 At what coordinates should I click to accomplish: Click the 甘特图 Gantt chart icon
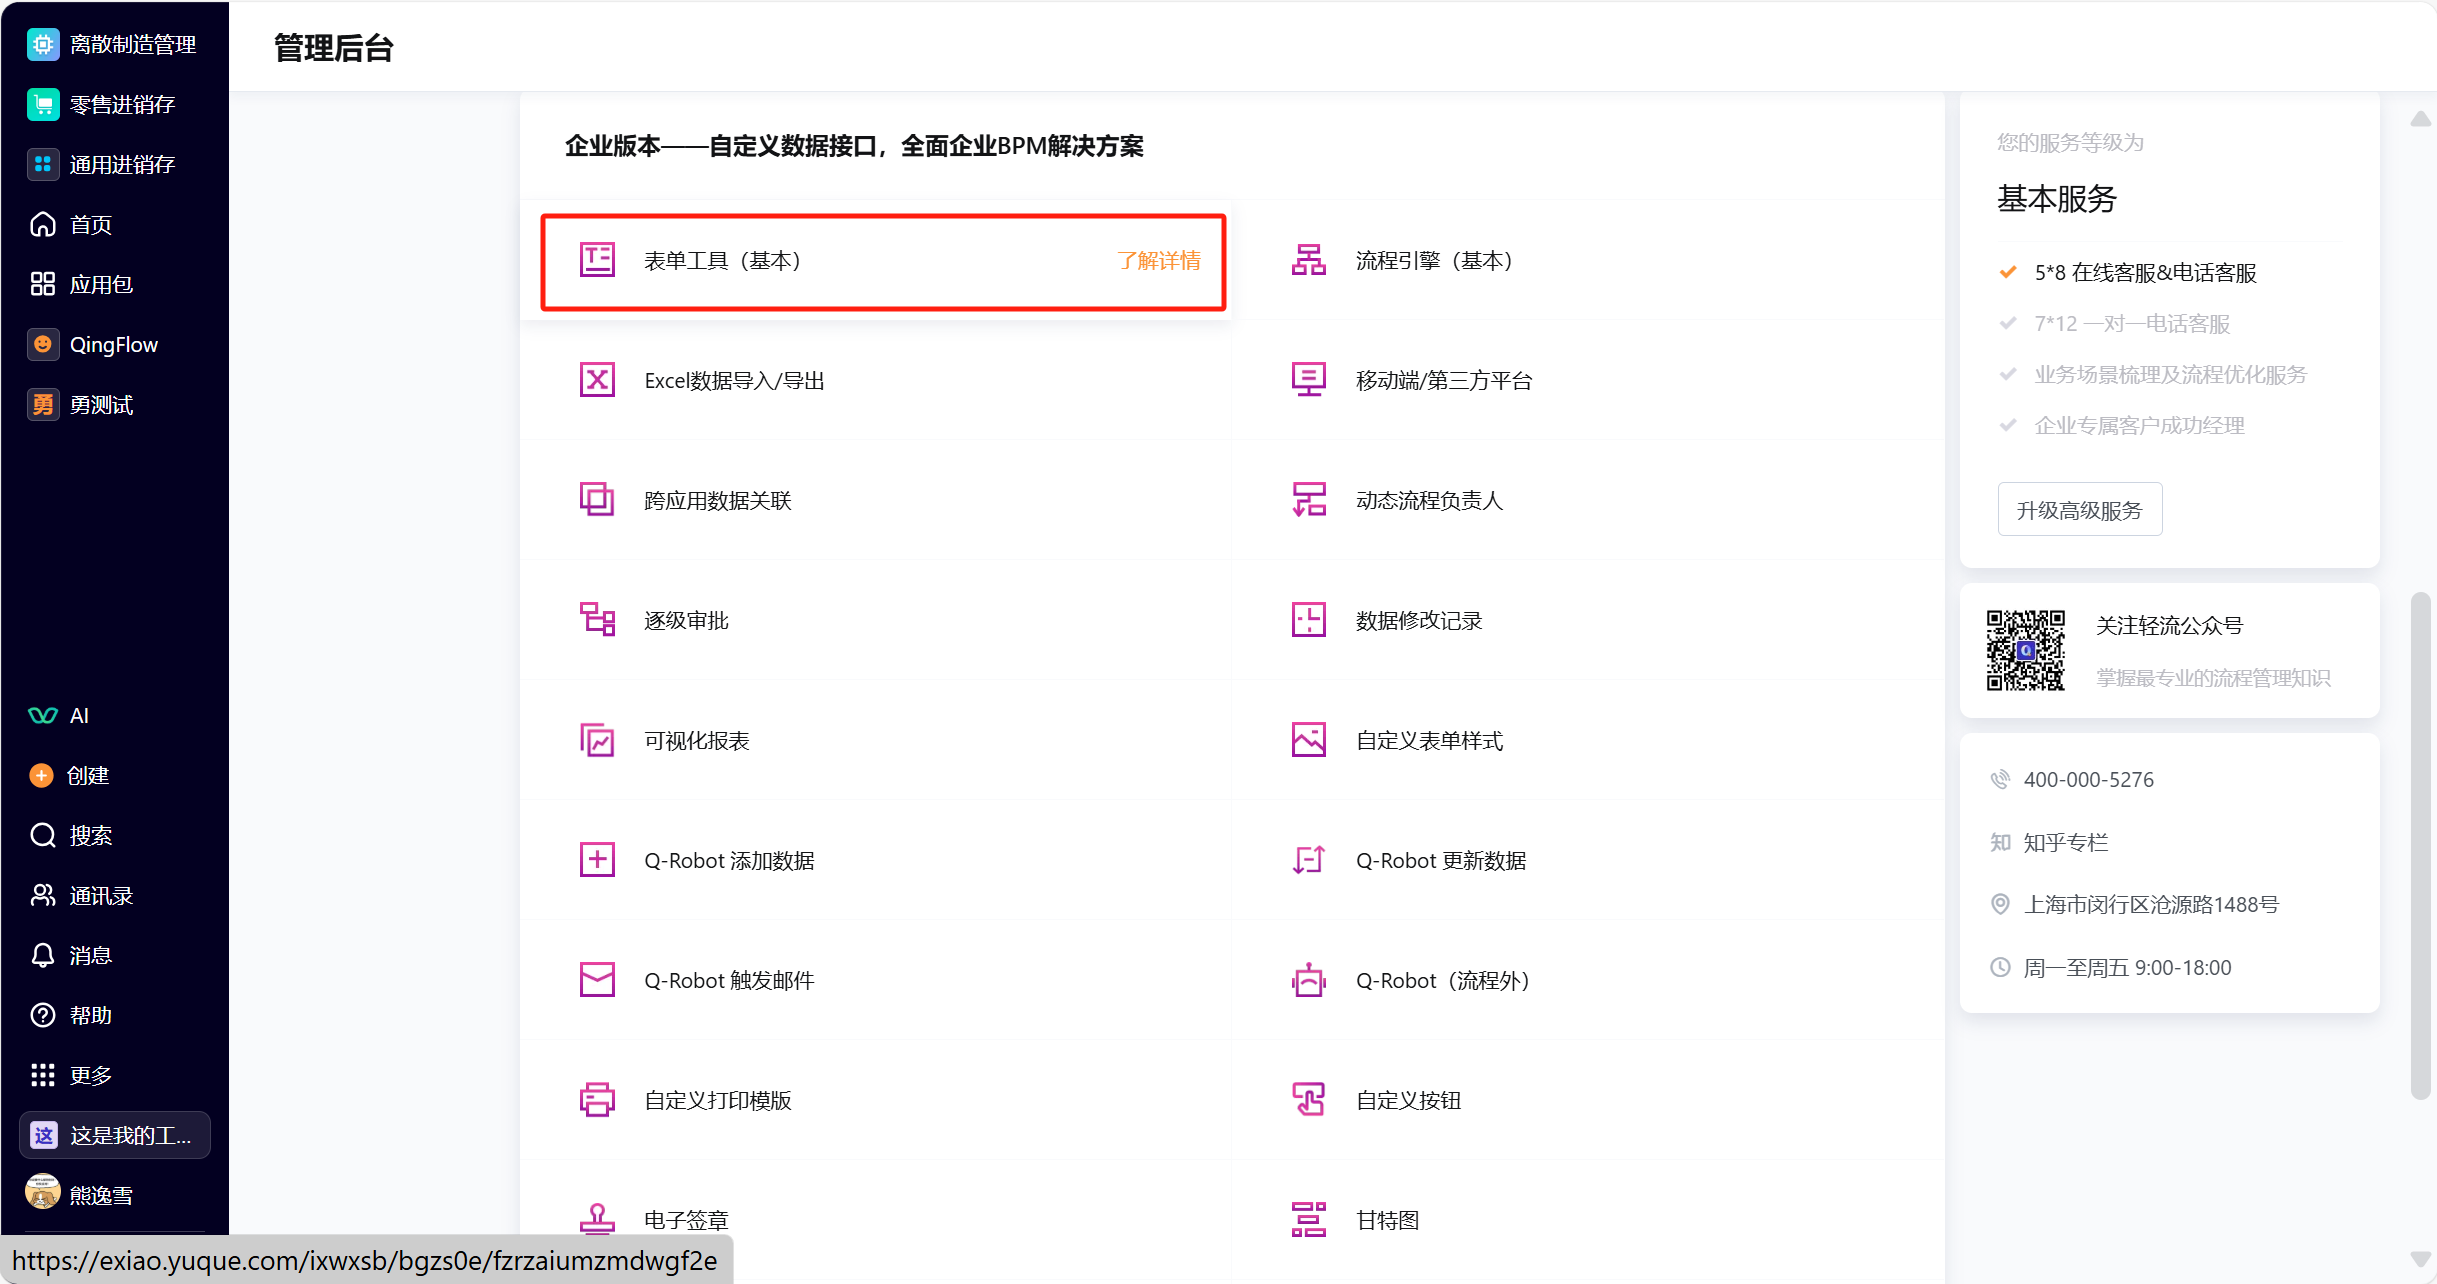(x=1308, y=1220)
